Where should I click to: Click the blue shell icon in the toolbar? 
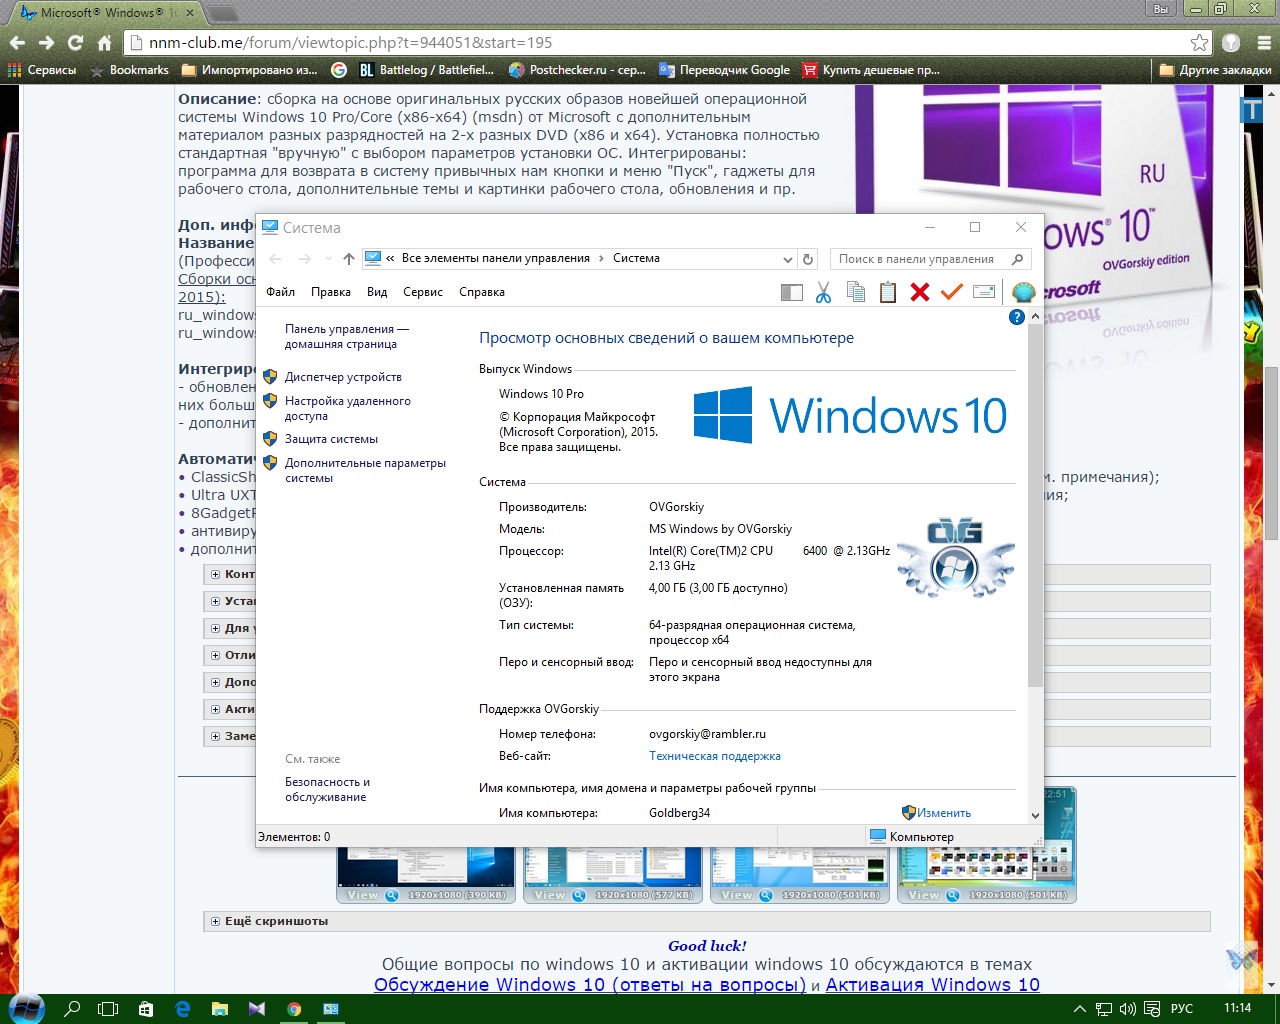click(1023, 292)
